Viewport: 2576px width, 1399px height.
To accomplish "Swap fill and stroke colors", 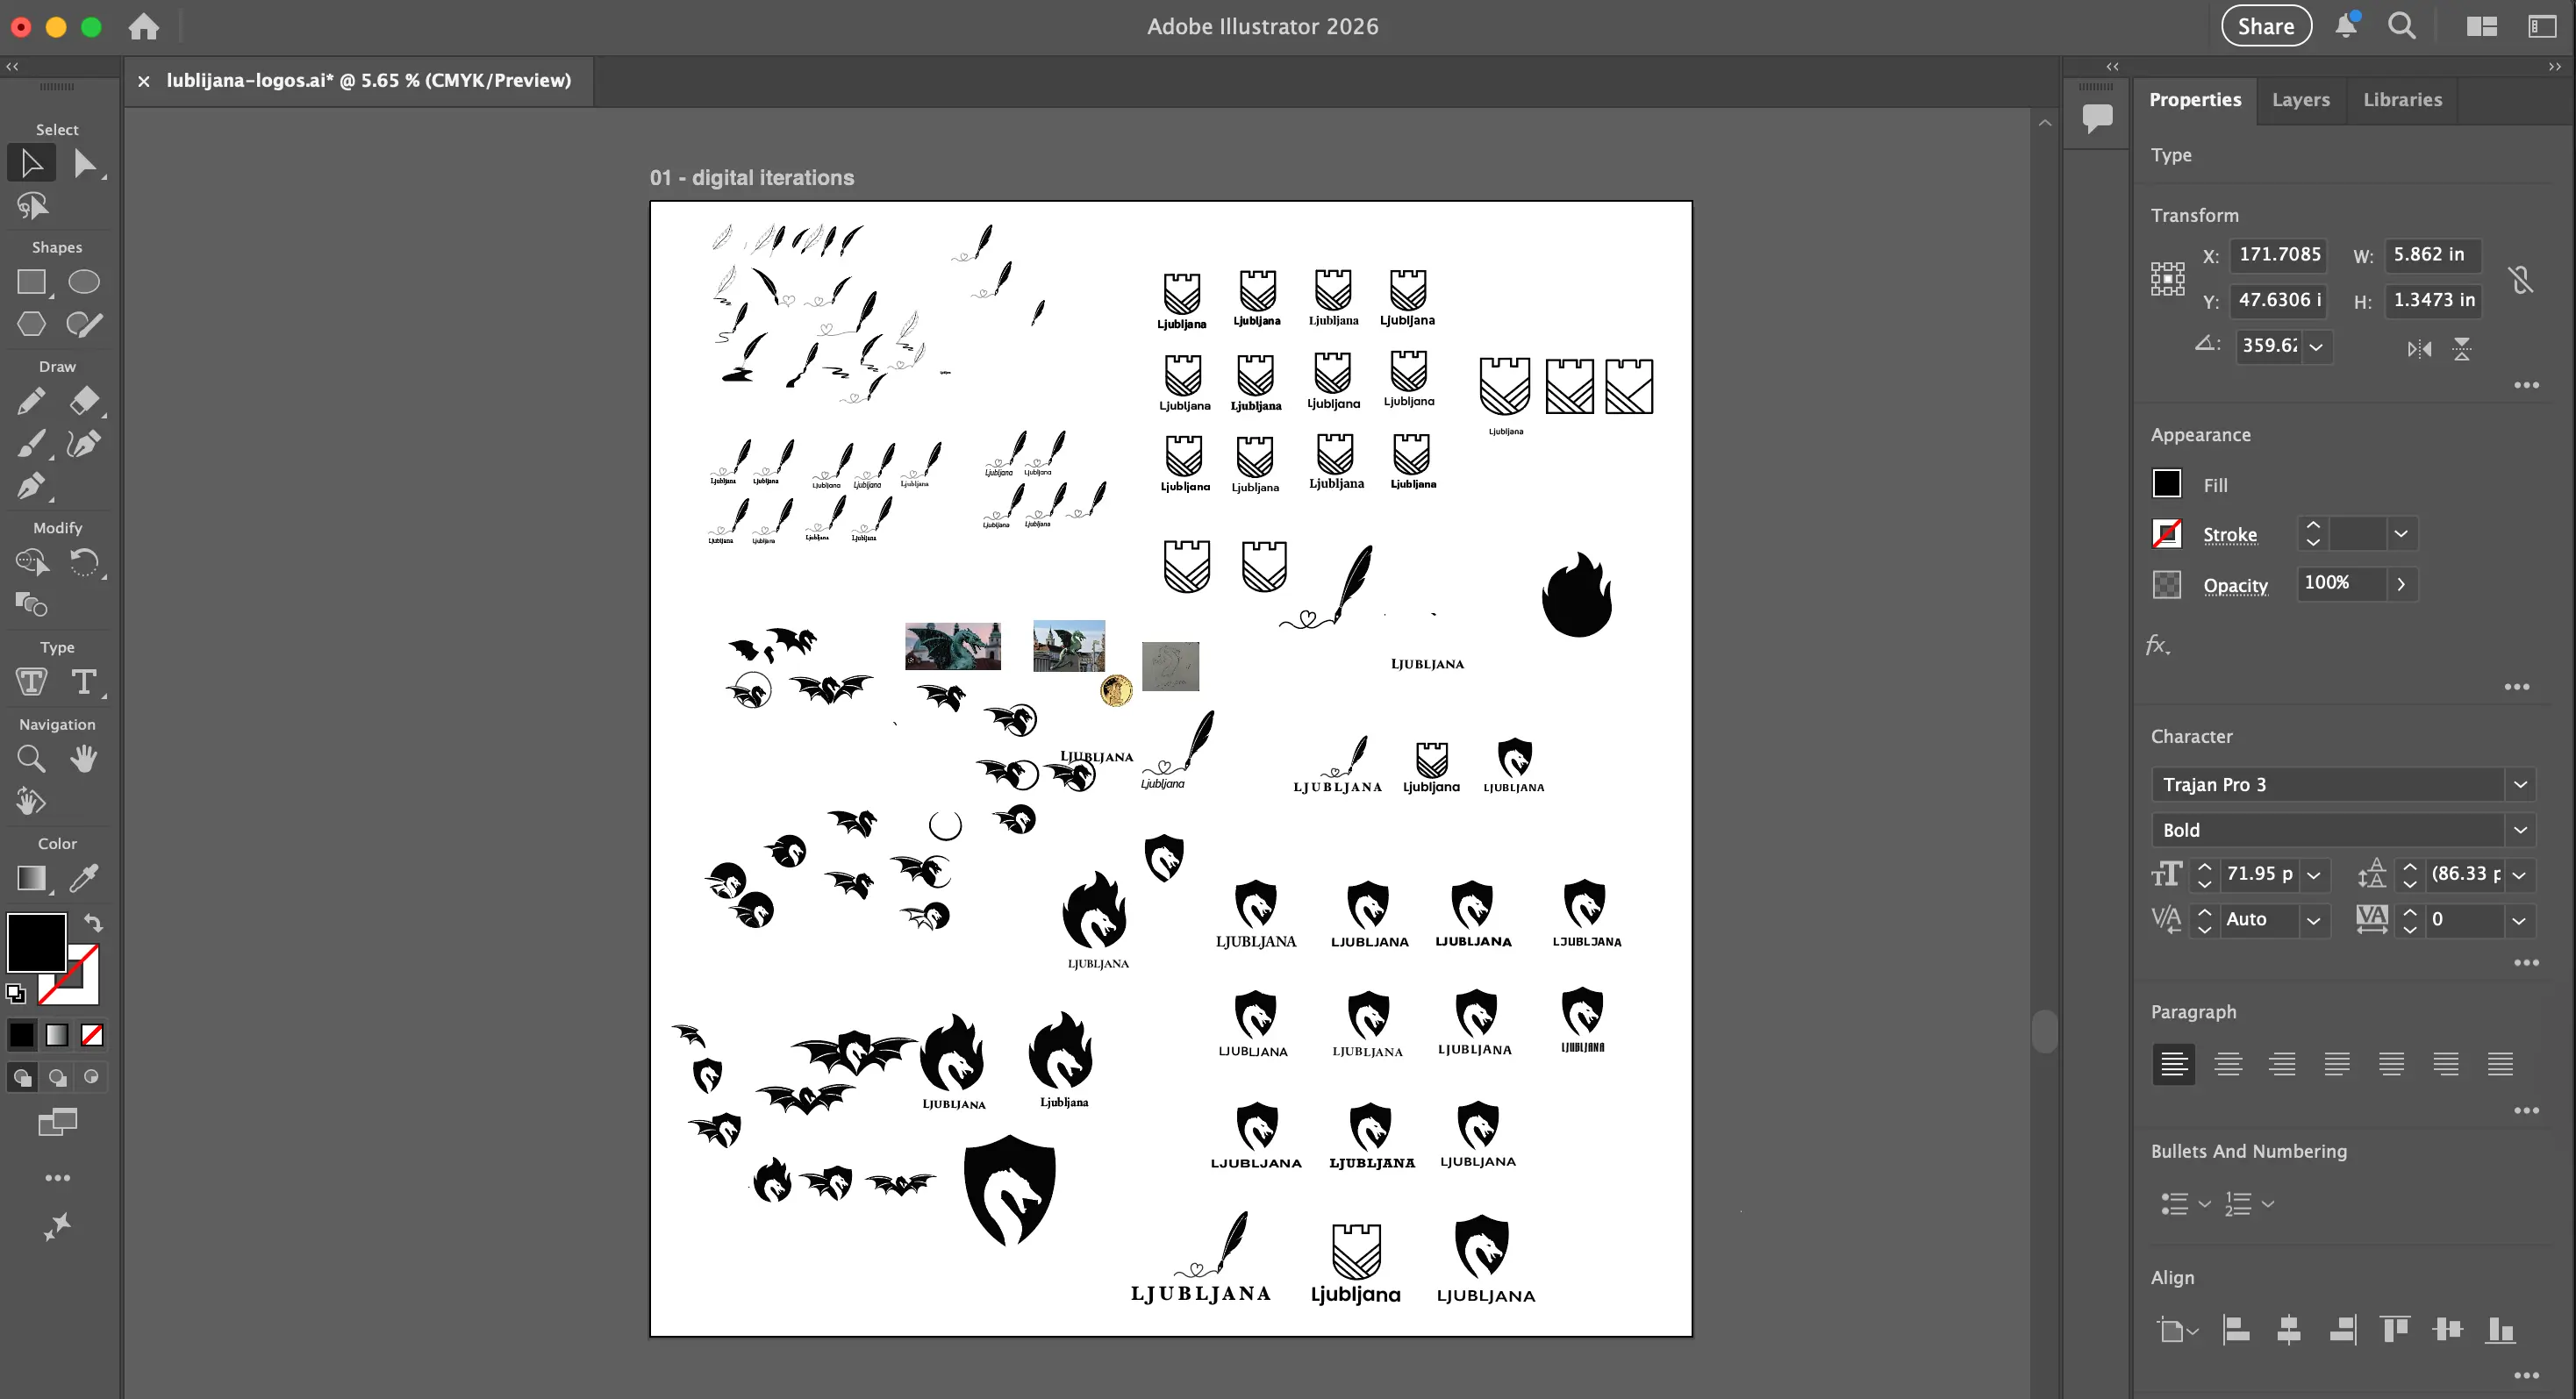I will click(x=93, y=922).
